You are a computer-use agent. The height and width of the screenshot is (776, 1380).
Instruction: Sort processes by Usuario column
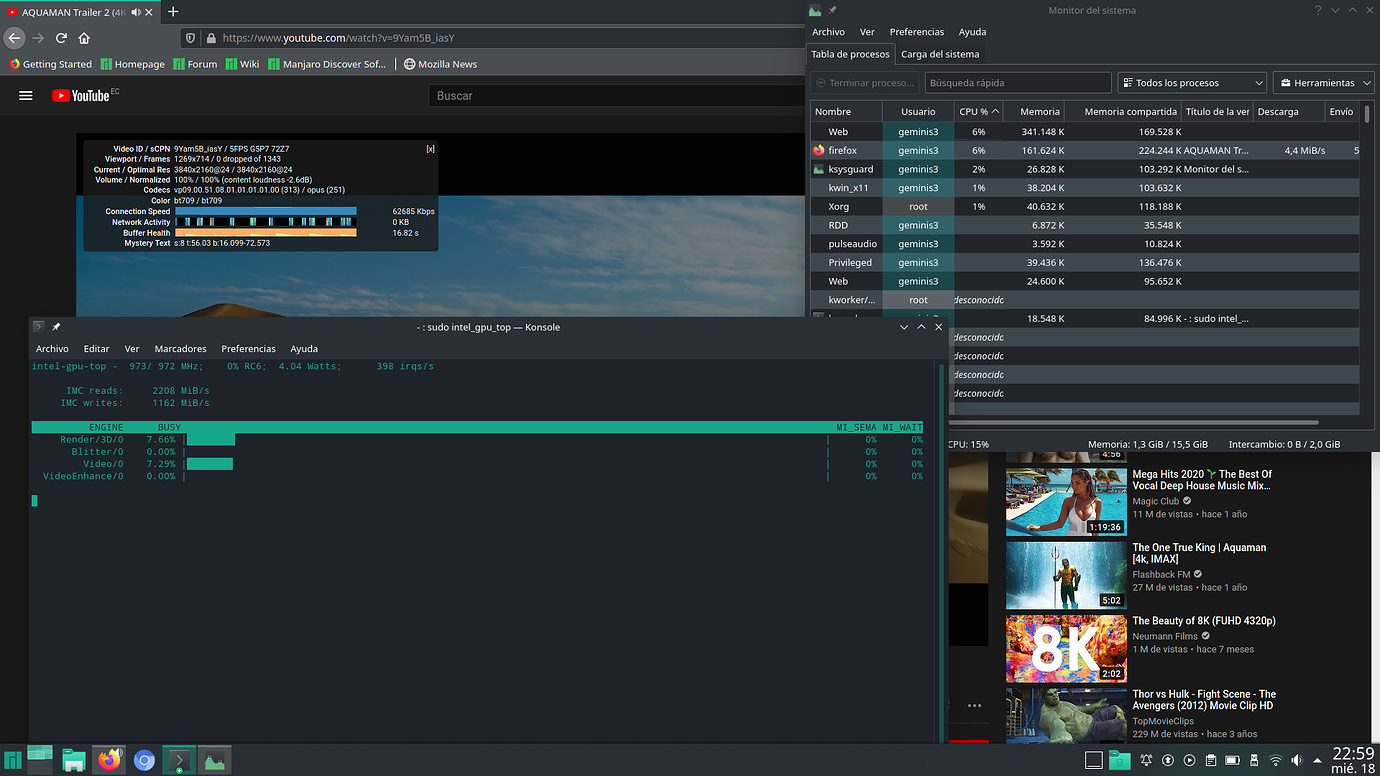click(x=918, y=112)
